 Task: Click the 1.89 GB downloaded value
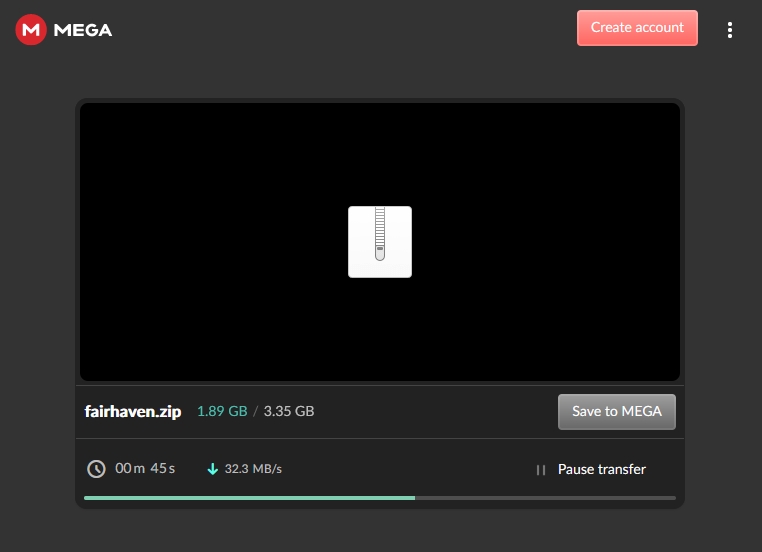(222, 411)
